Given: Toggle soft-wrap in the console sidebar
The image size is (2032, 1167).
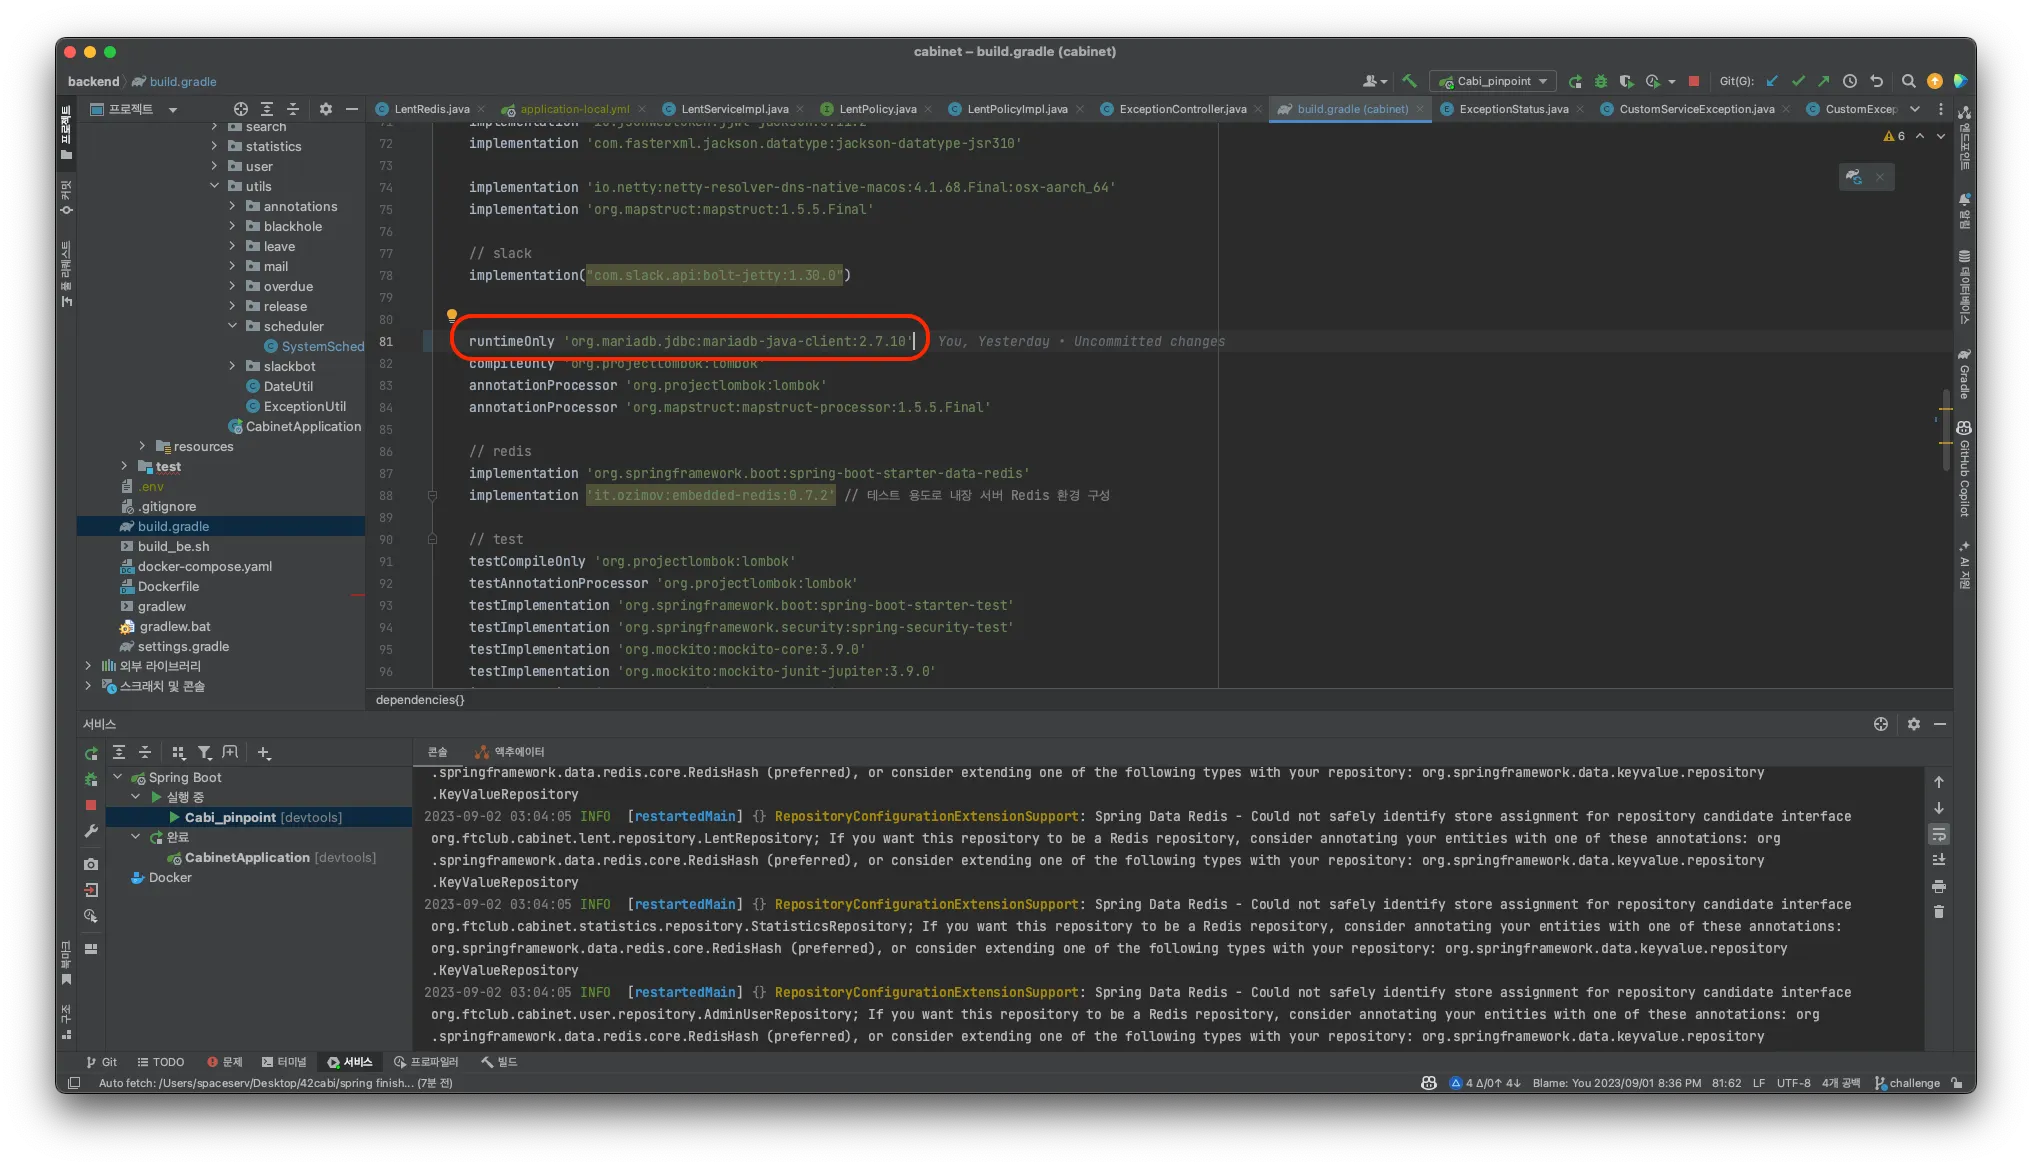Looking at the screenshot, I should pyautogui.click(x=1939, y=834).
